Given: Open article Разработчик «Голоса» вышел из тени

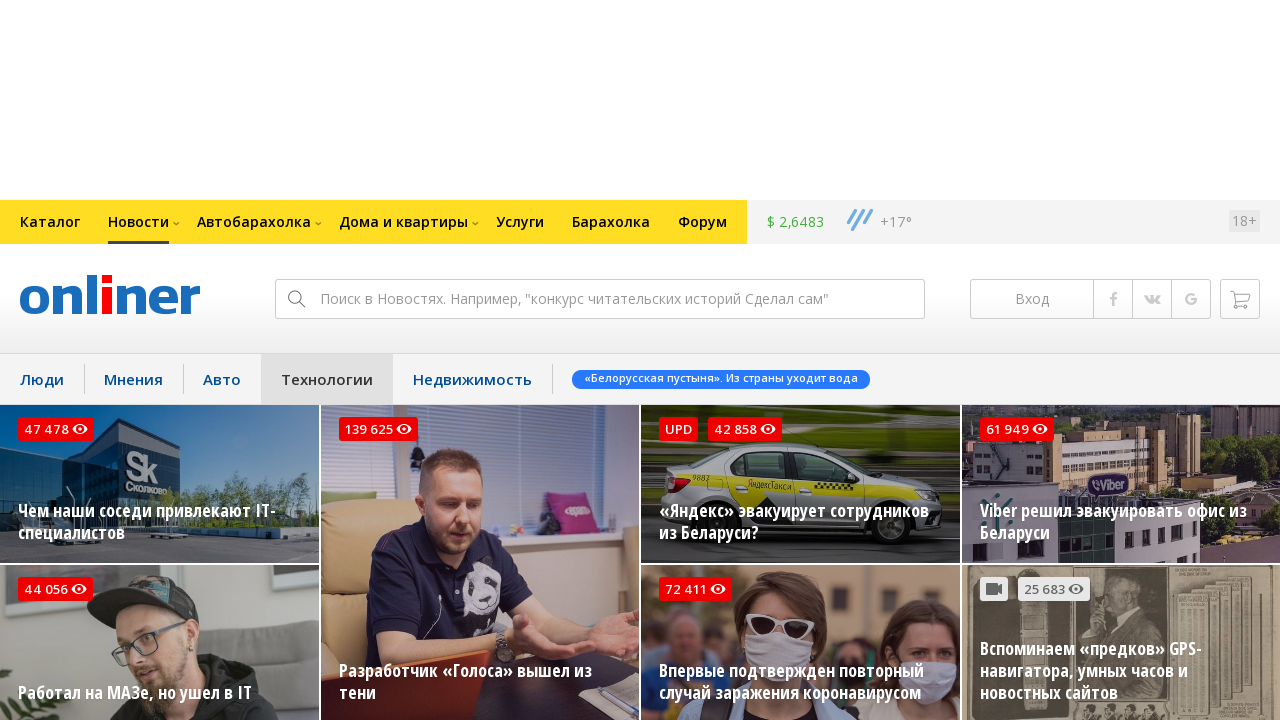Looking at the screenshot, I should point(465,682).
